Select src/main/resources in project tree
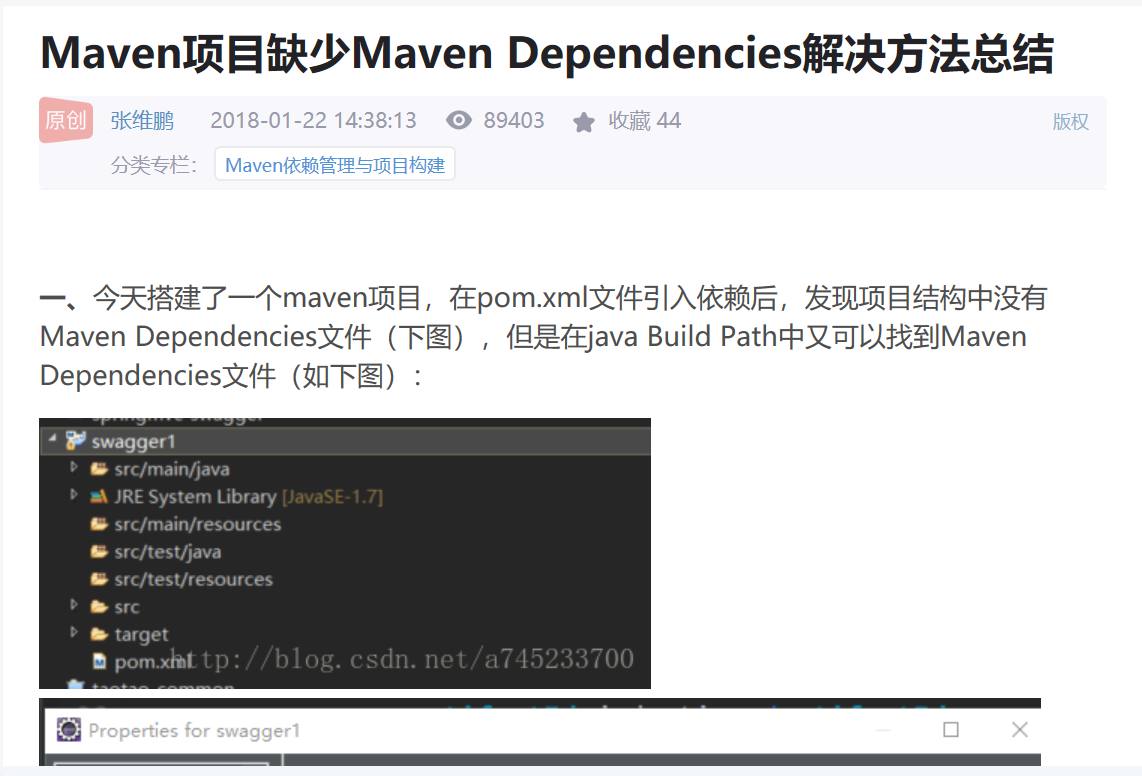Screen dimensions: 1142x776 [x=197, y=525]
